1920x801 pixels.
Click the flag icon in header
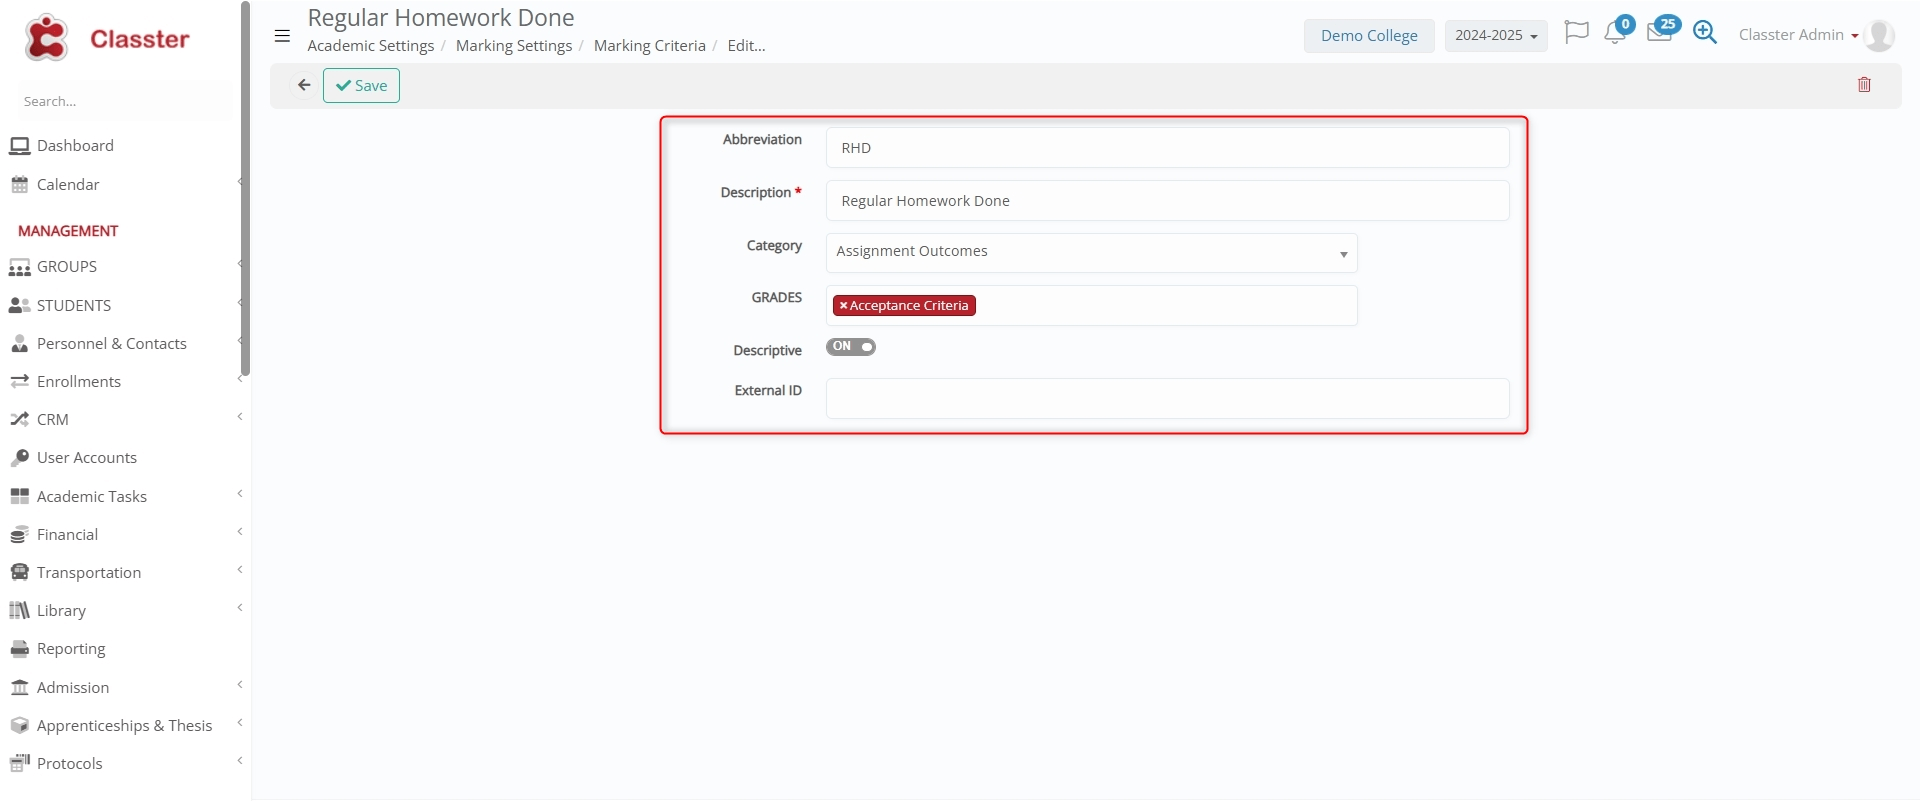click(1576, 33)
